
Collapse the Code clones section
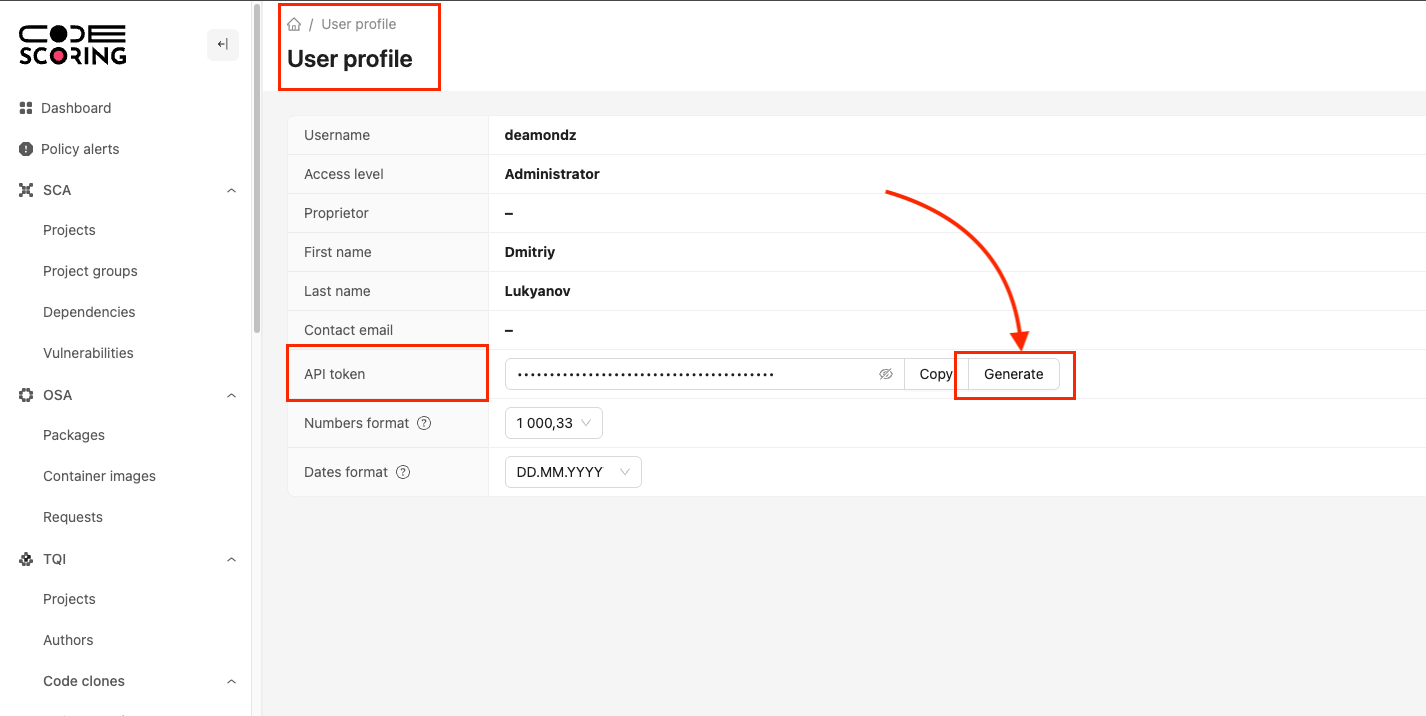point(231,681)
